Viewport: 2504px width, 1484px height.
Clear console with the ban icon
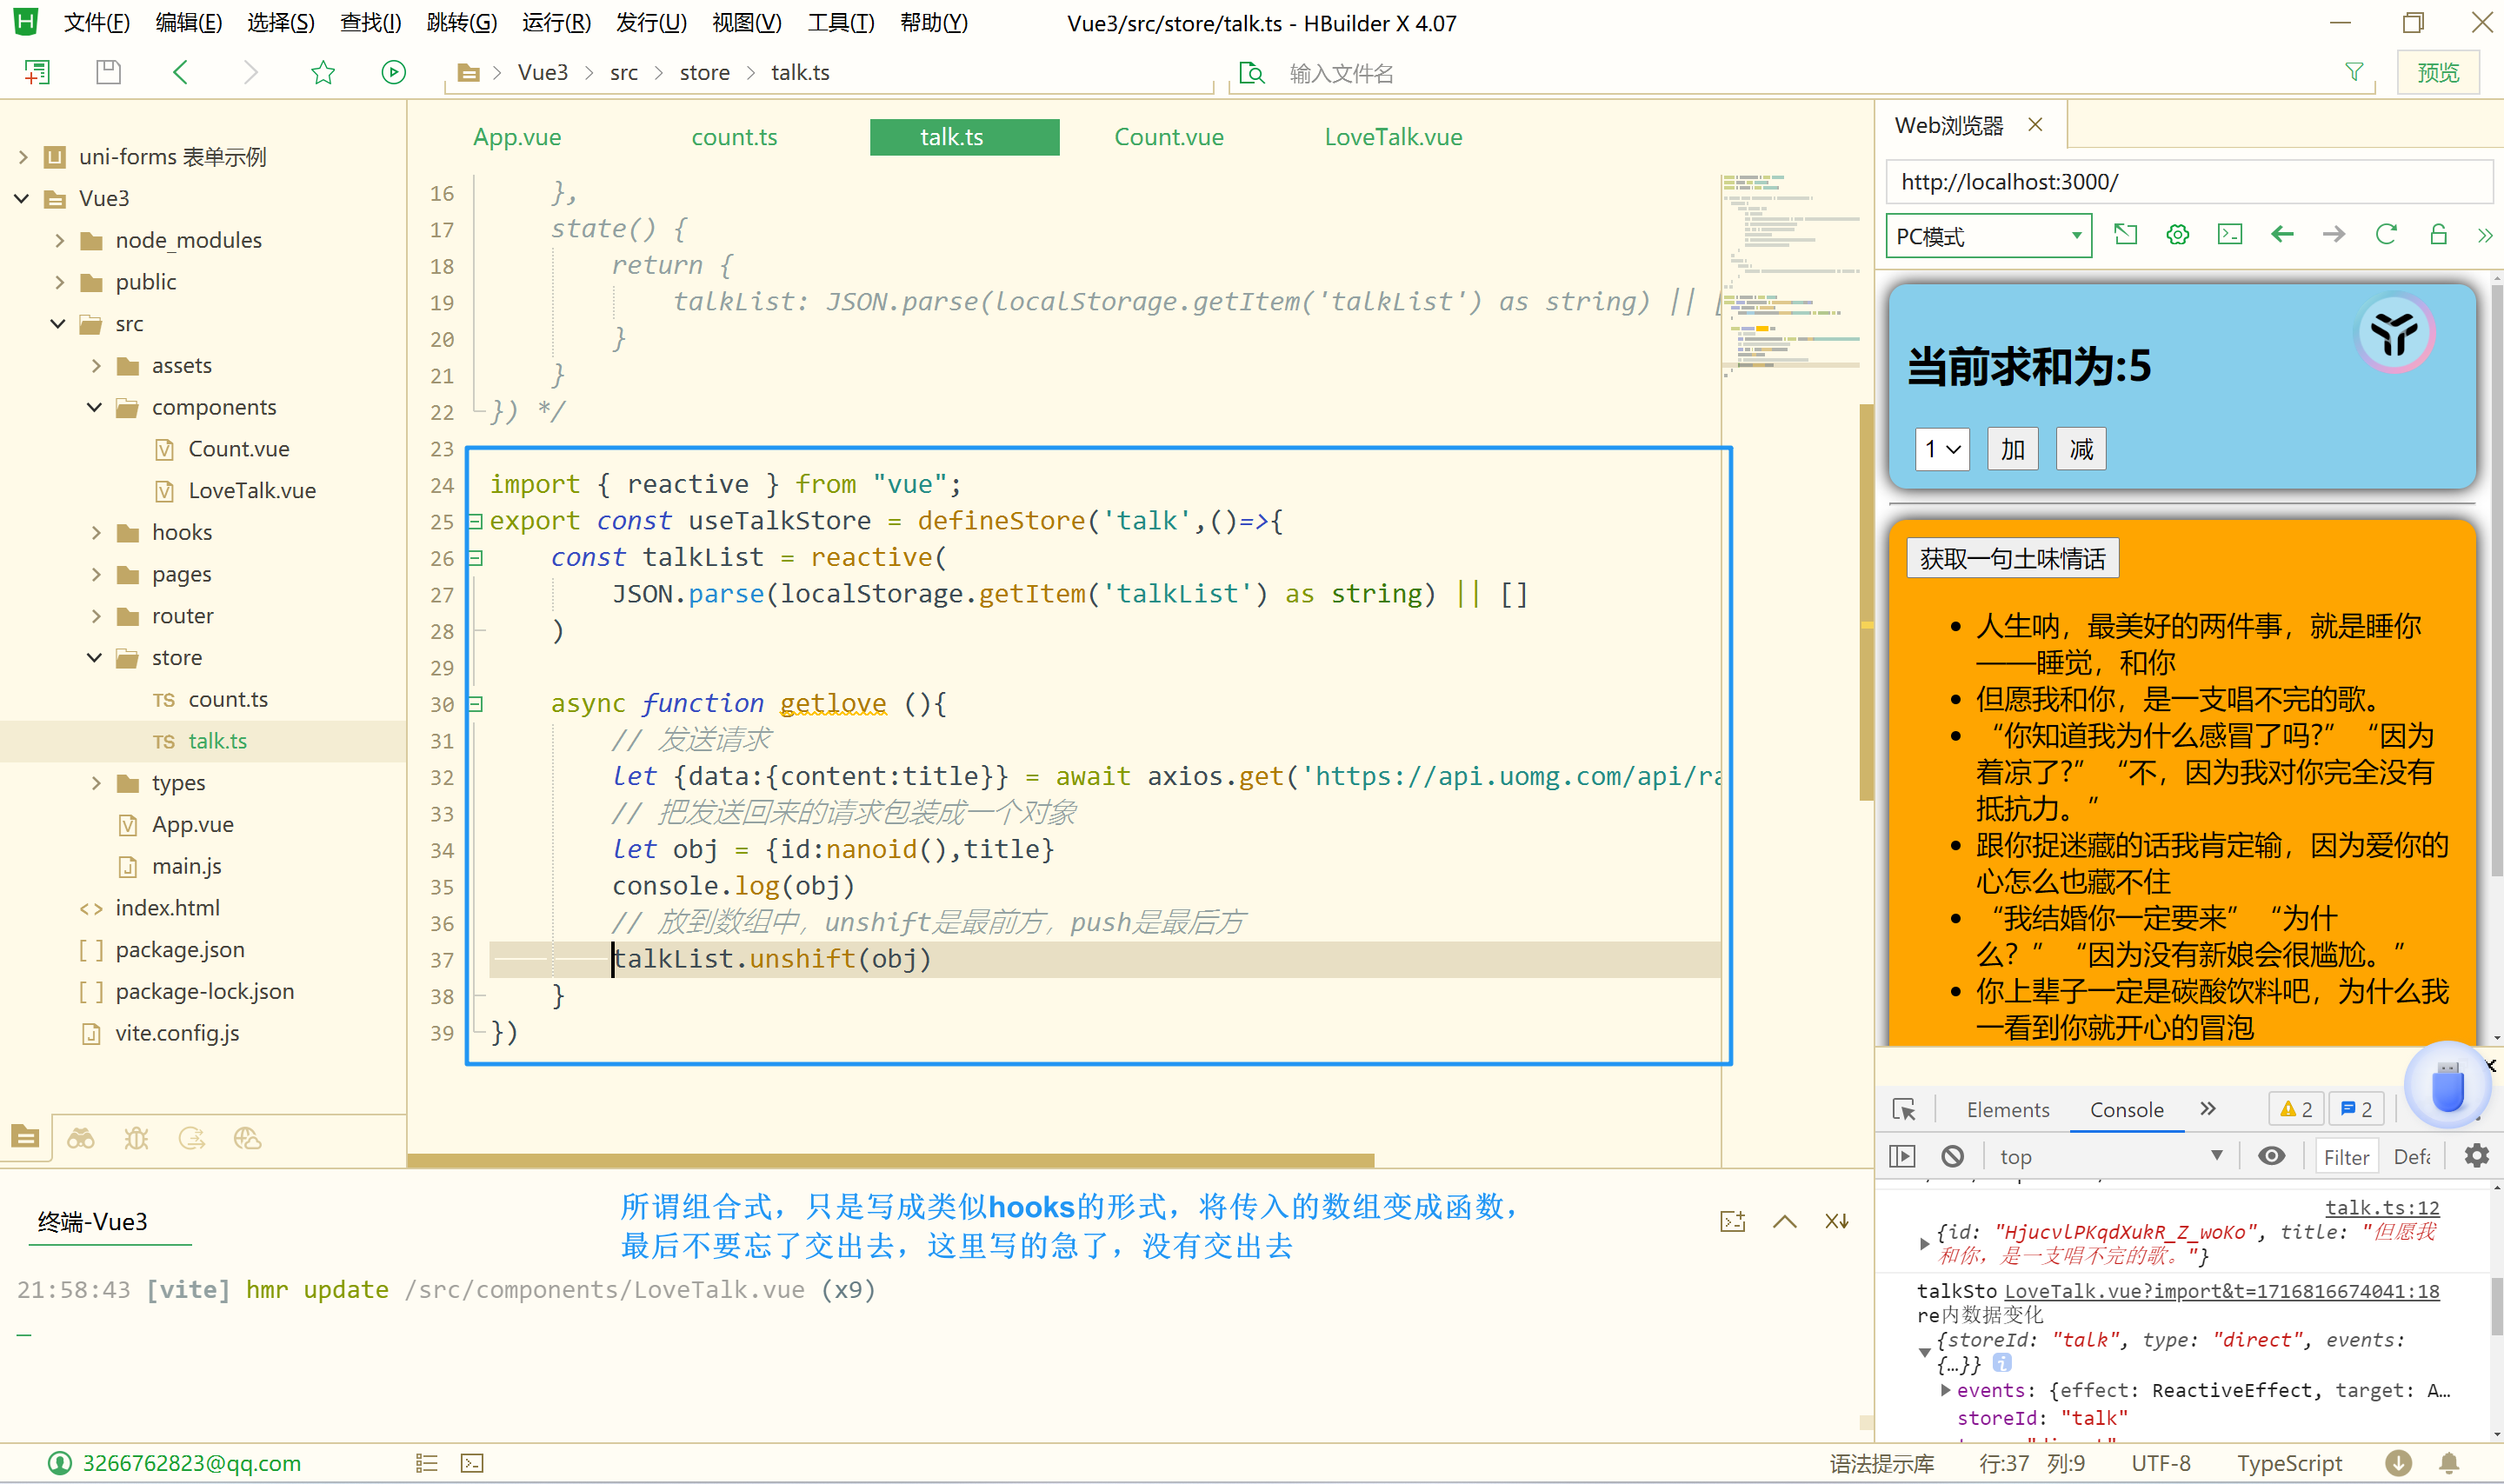click(1952, 1157)
